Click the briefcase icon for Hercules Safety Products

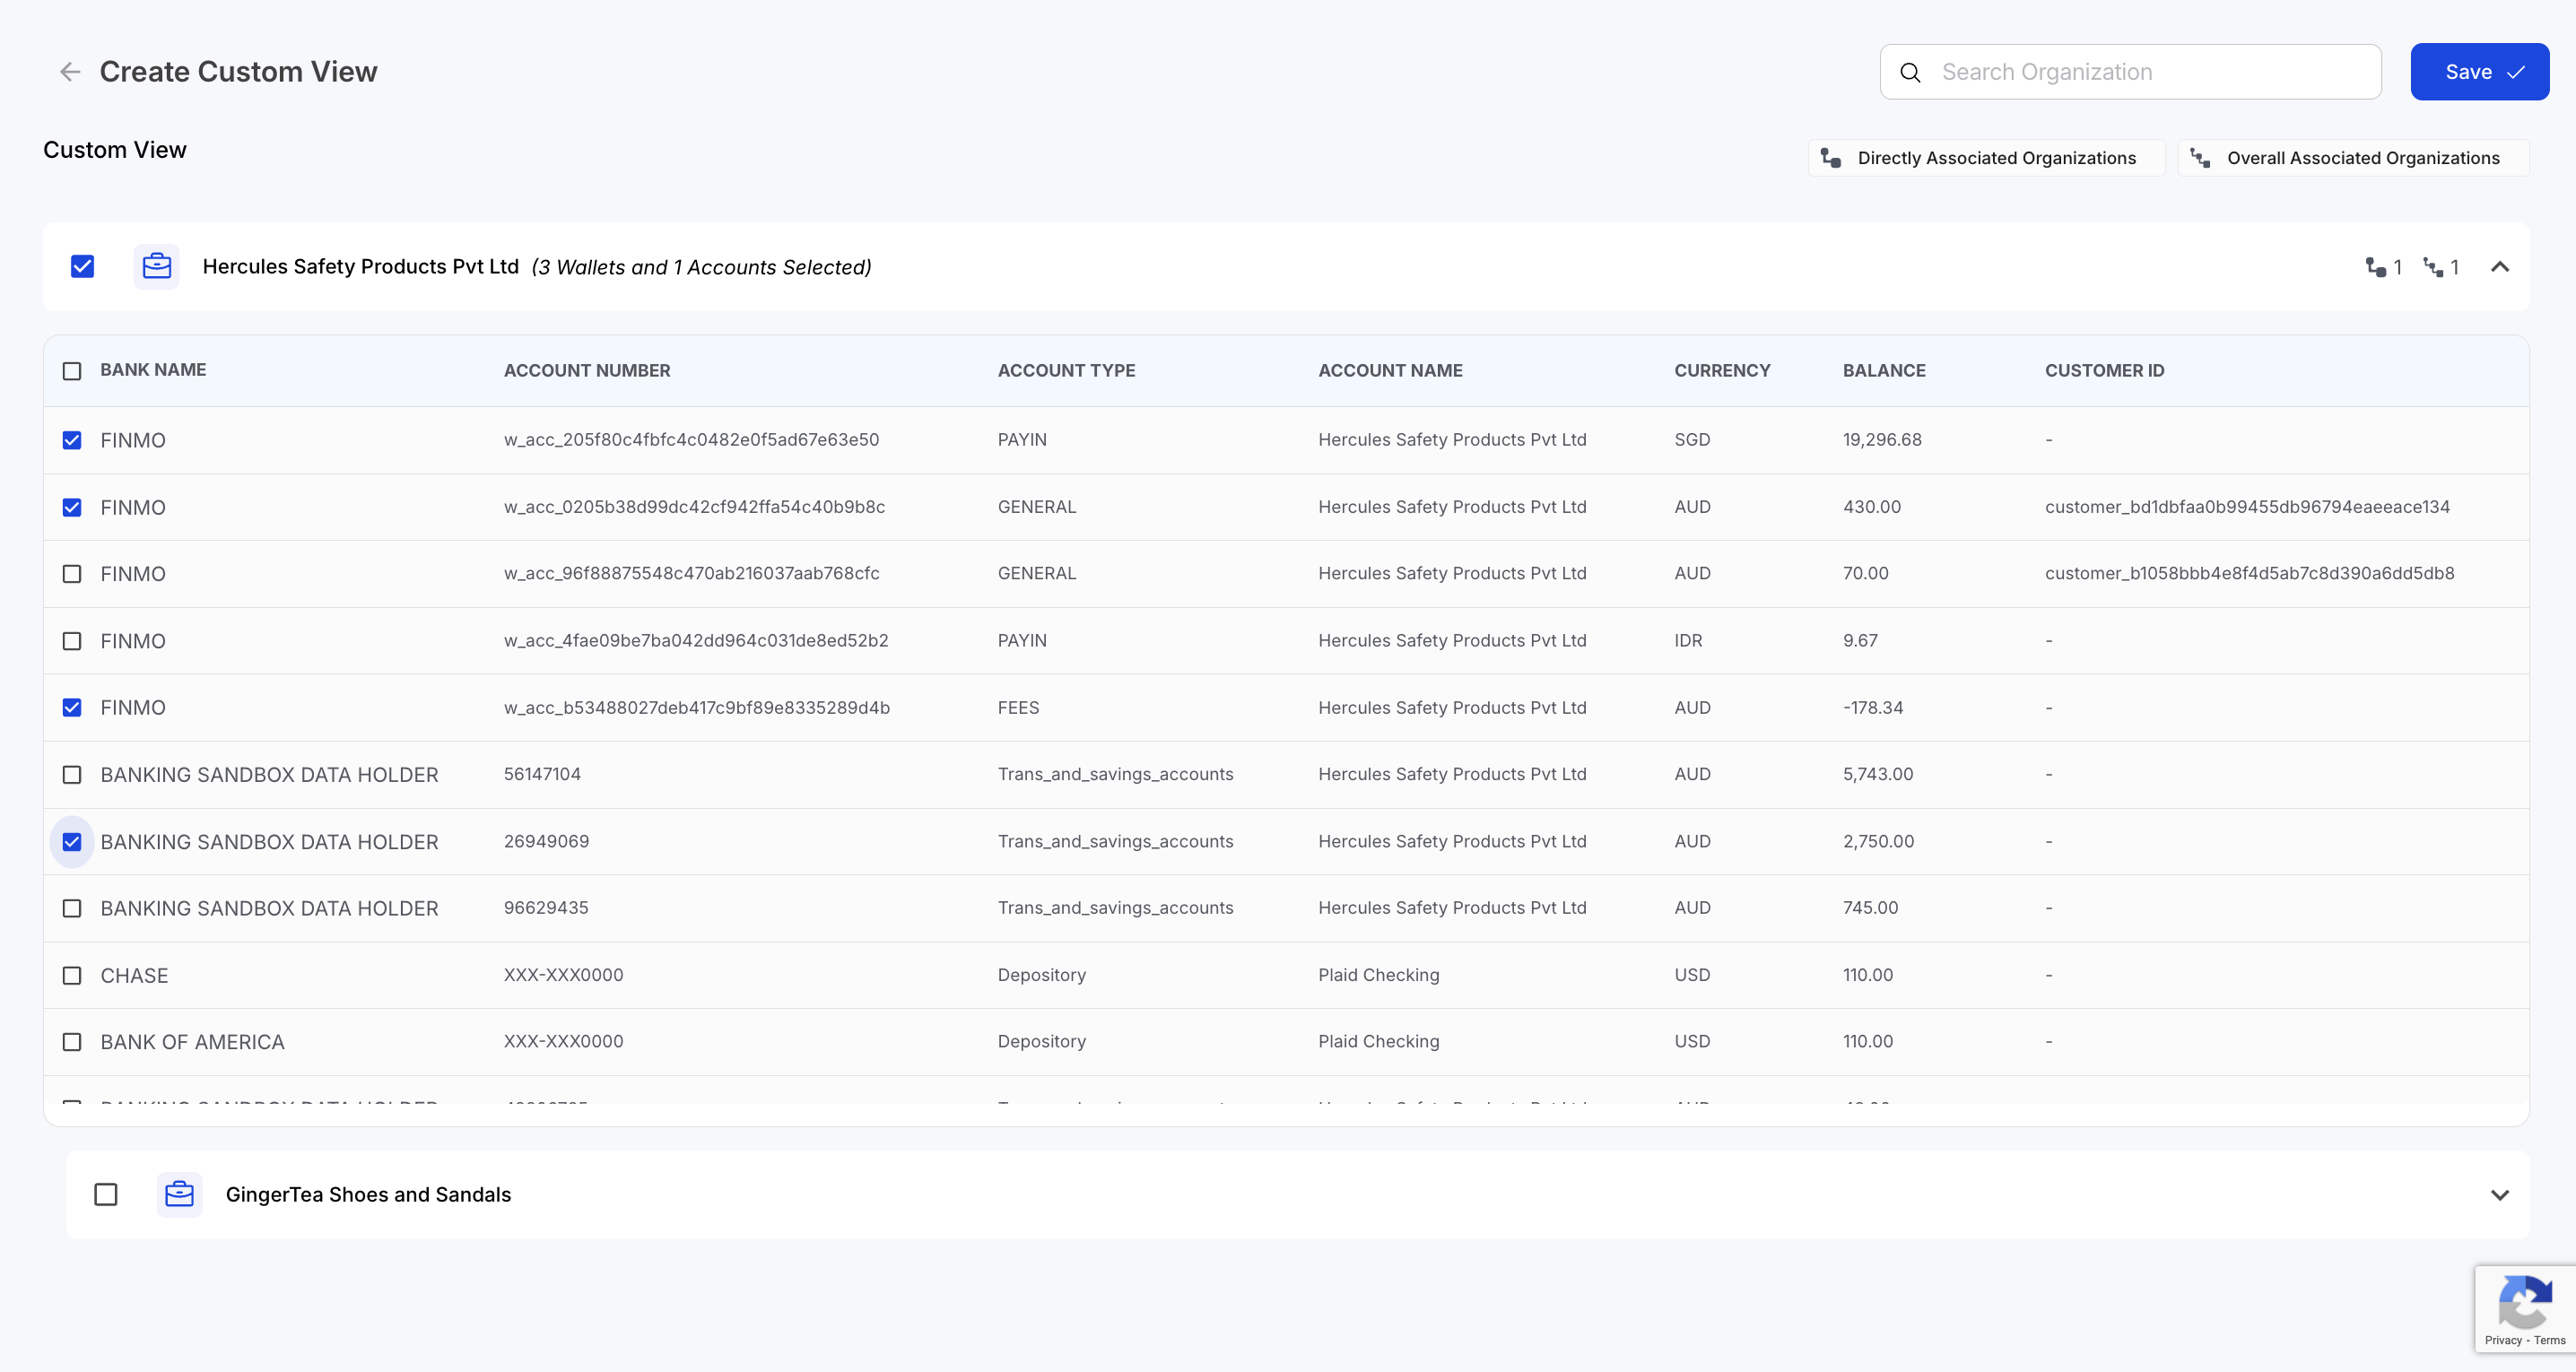point(157,266)
